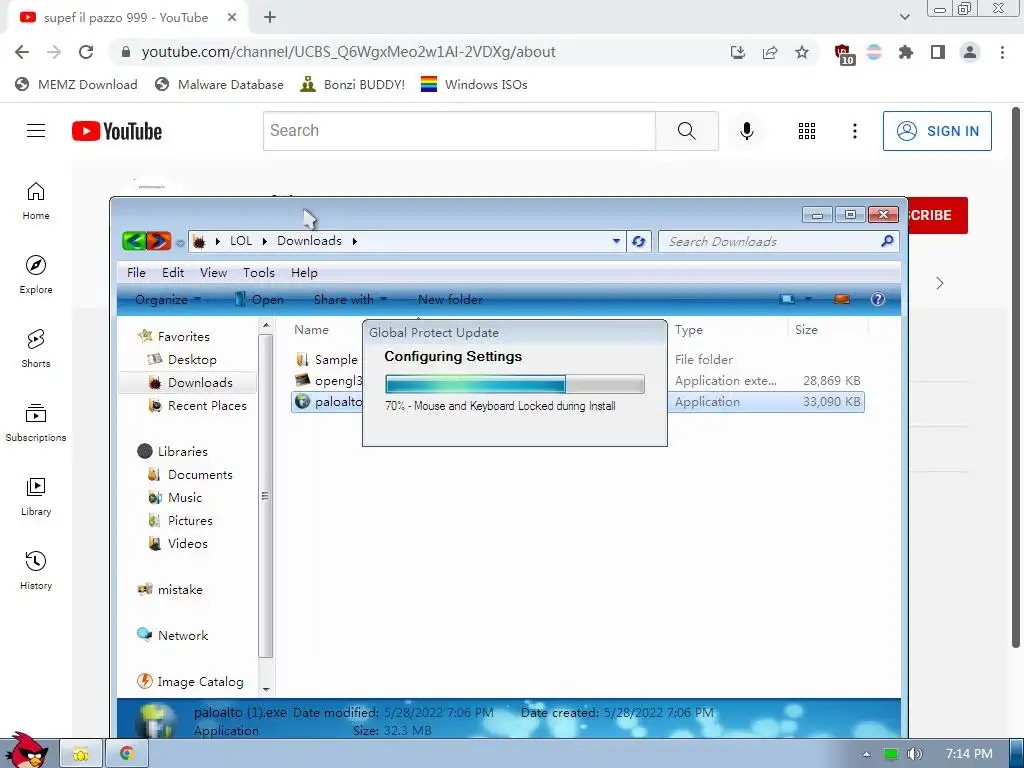Open the Bonzi BUDDY! bookmark

click(352, 84)
